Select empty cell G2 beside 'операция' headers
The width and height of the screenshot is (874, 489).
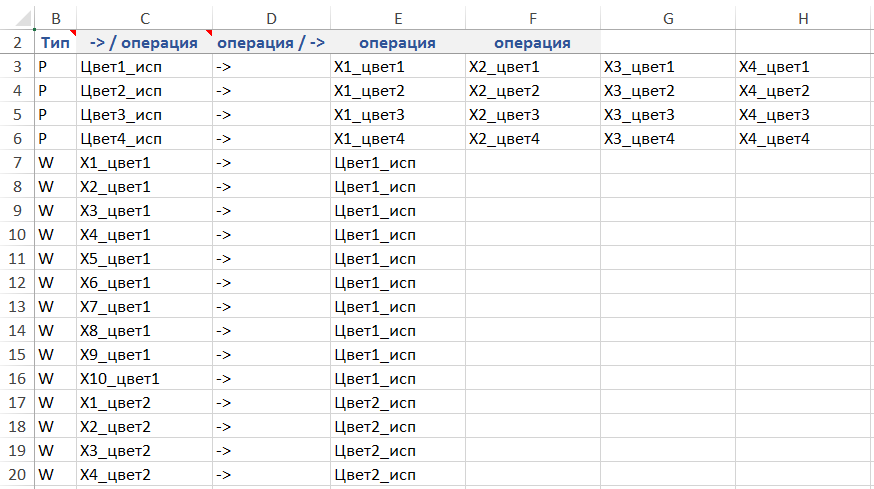pos(667,43)
